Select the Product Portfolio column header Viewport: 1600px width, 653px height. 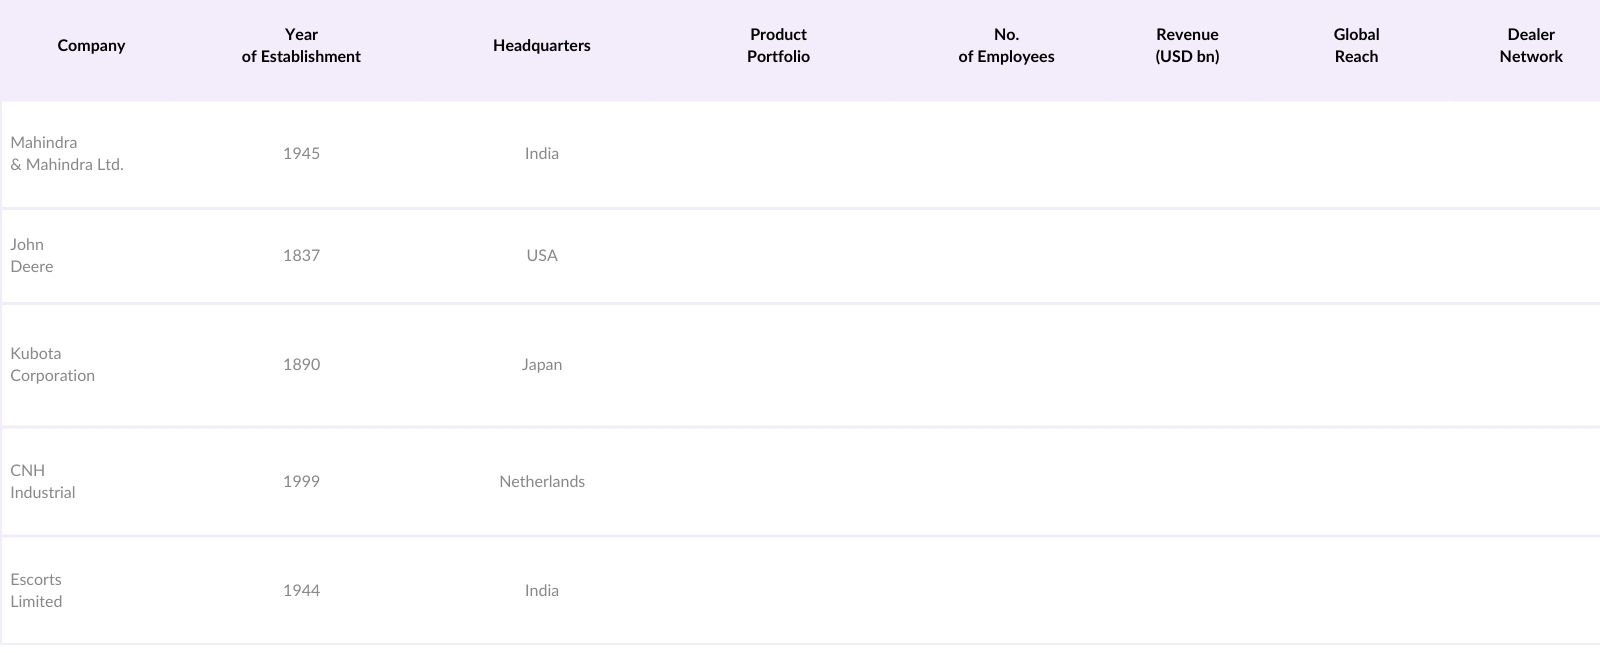click(778, 46)
